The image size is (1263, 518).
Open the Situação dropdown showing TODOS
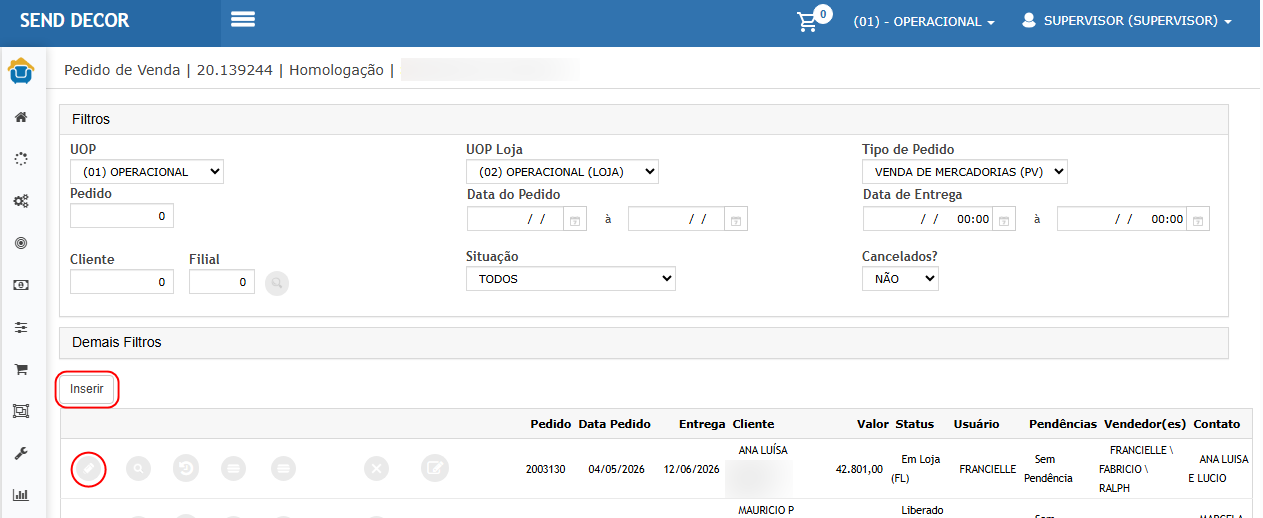571,279
